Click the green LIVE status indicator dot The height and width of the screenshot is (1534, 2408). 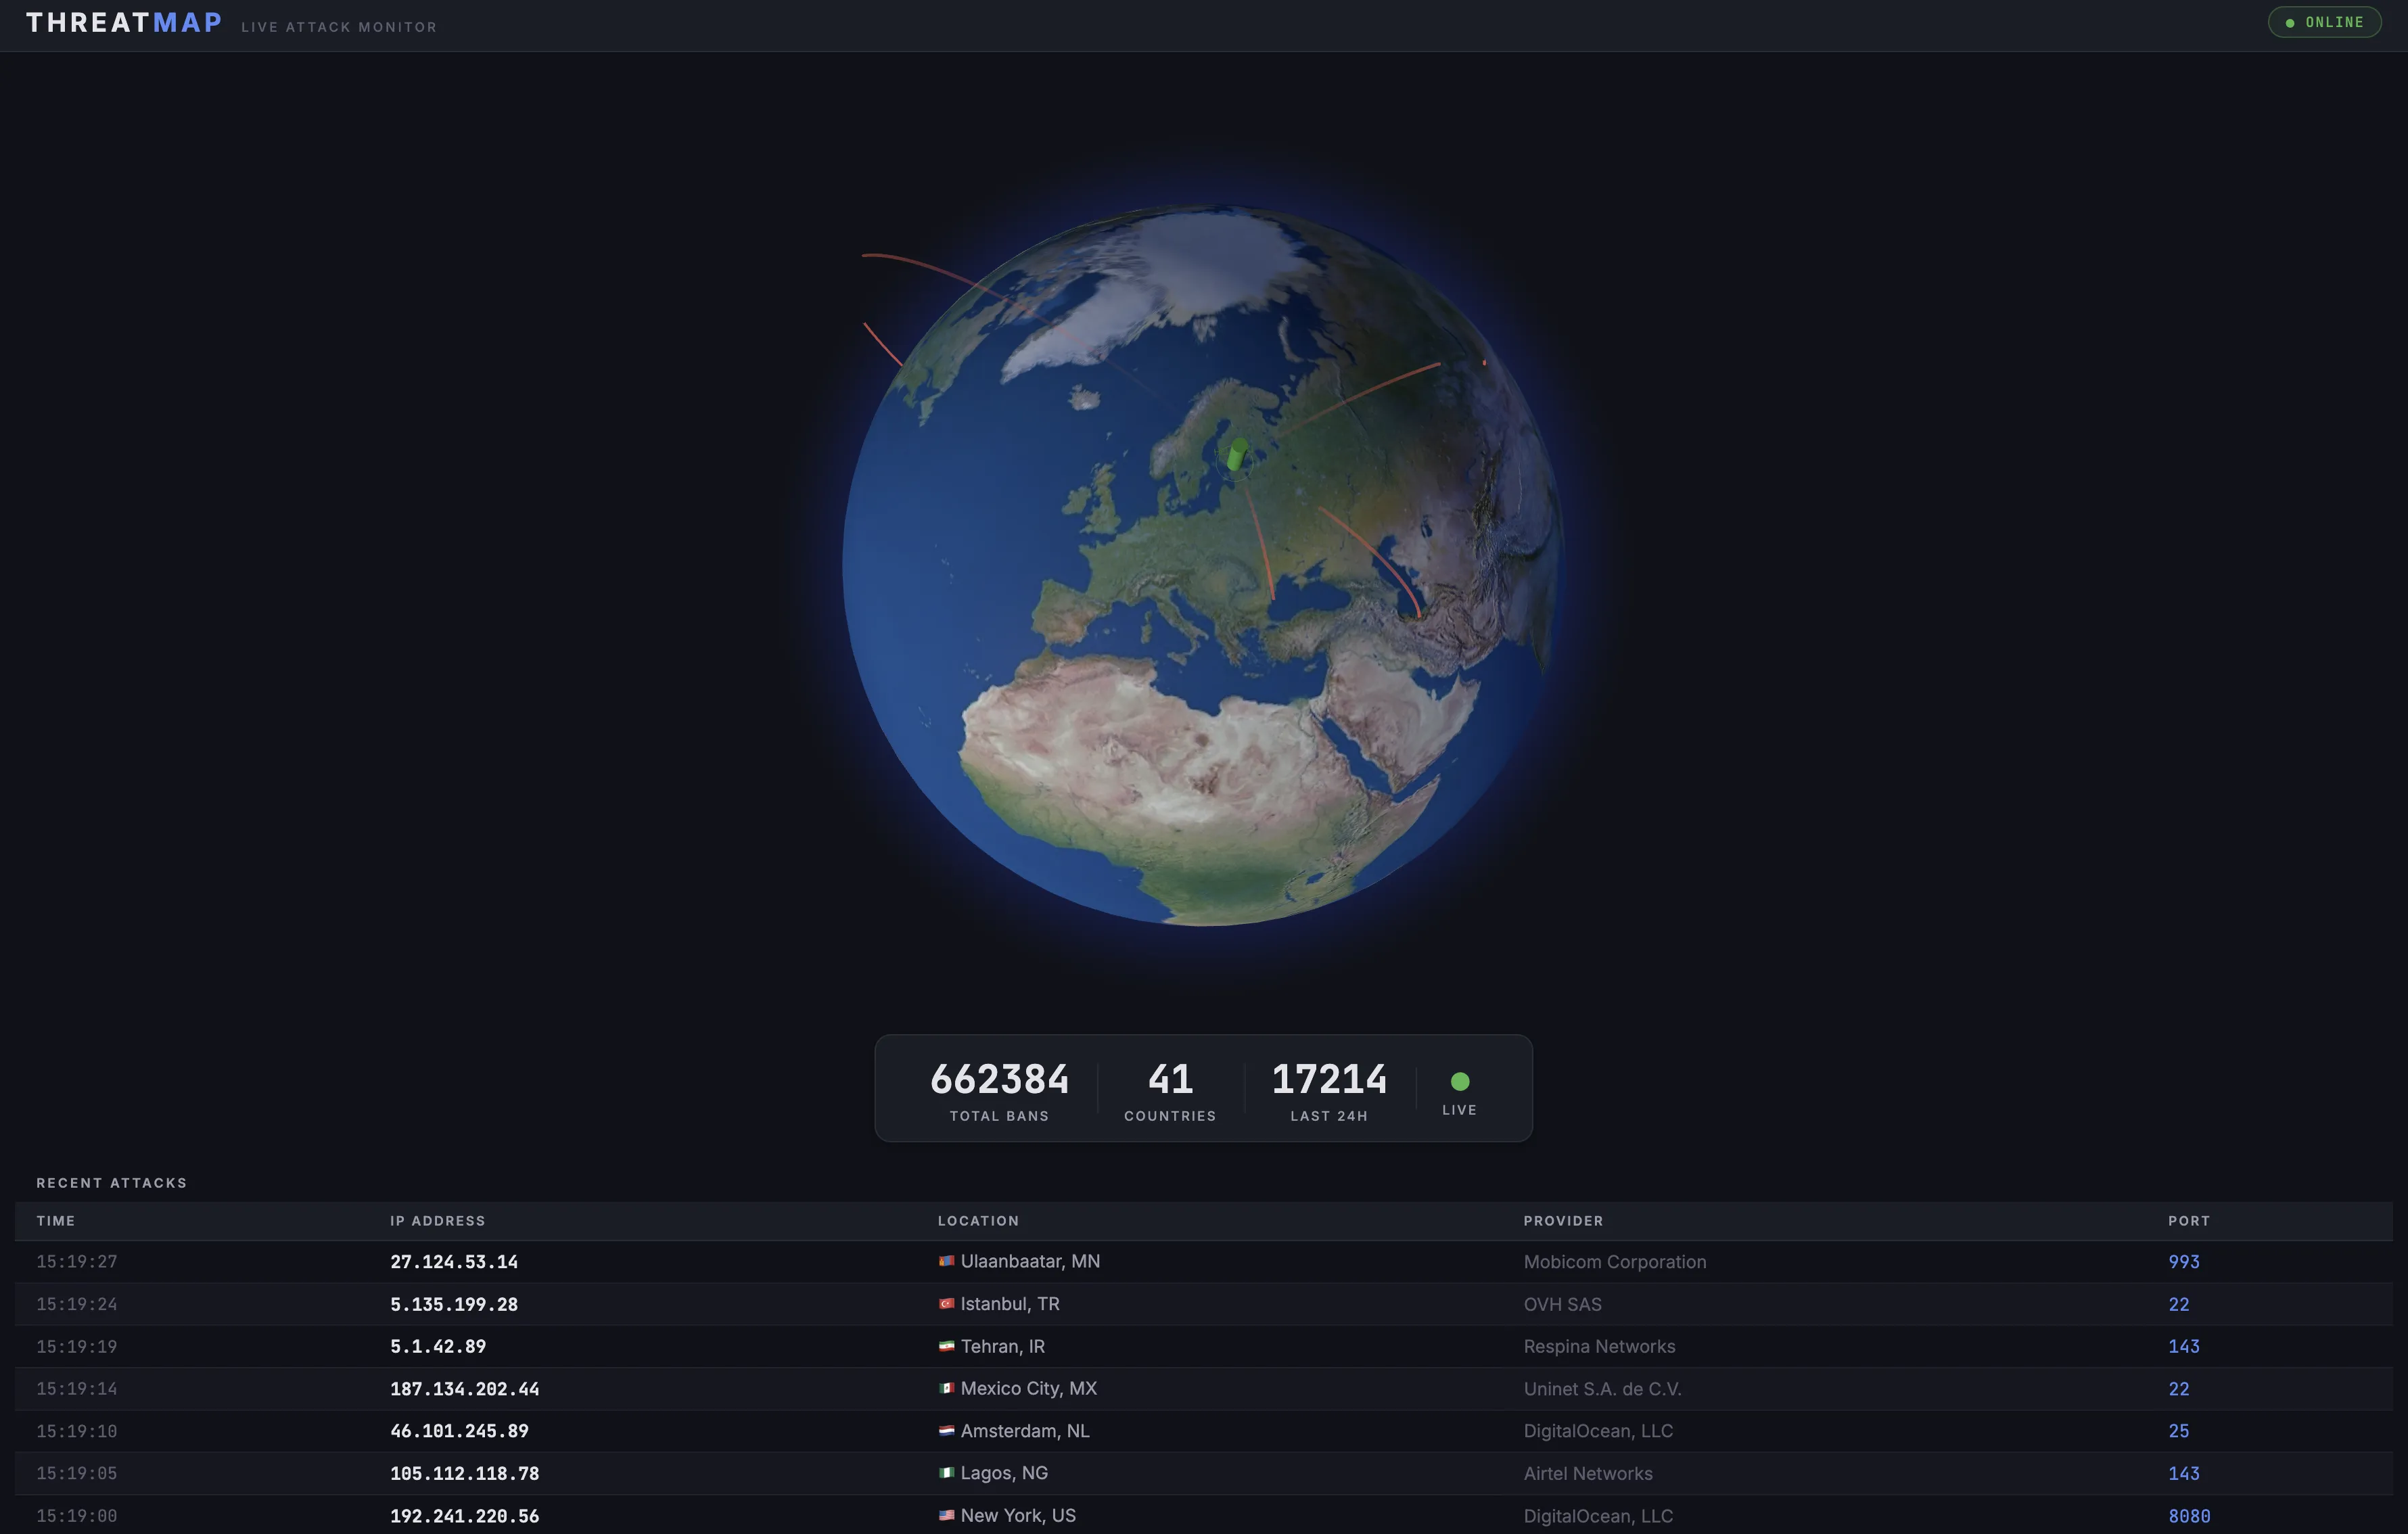point(1460,1081)
